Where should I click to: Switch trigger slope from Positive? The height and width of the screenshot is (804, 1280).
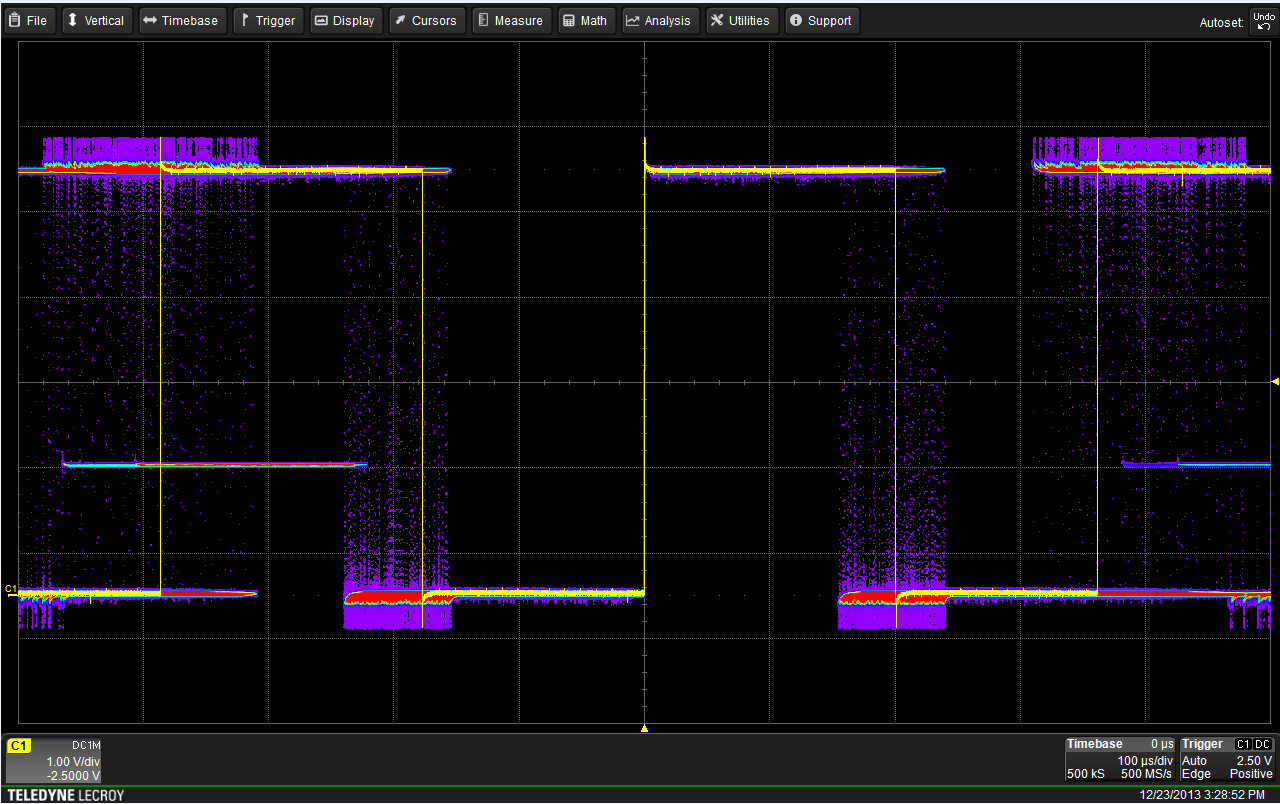1250,773
